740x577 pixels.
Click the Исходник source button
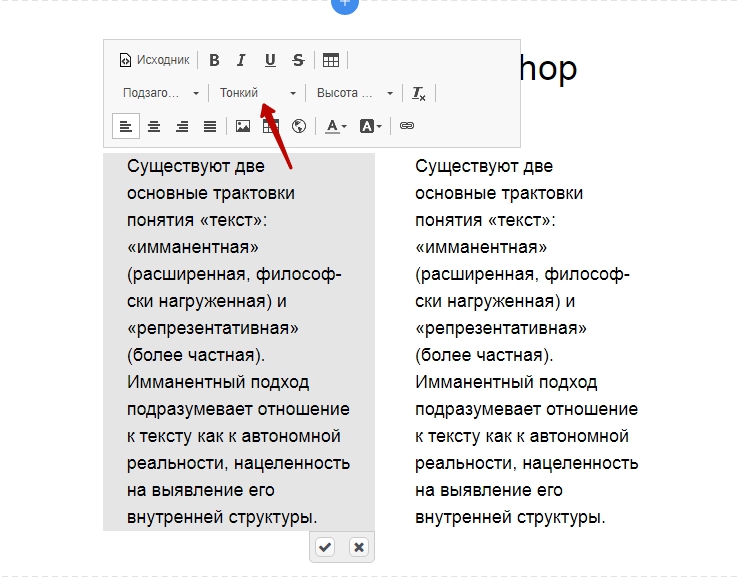tap(154, 60)
